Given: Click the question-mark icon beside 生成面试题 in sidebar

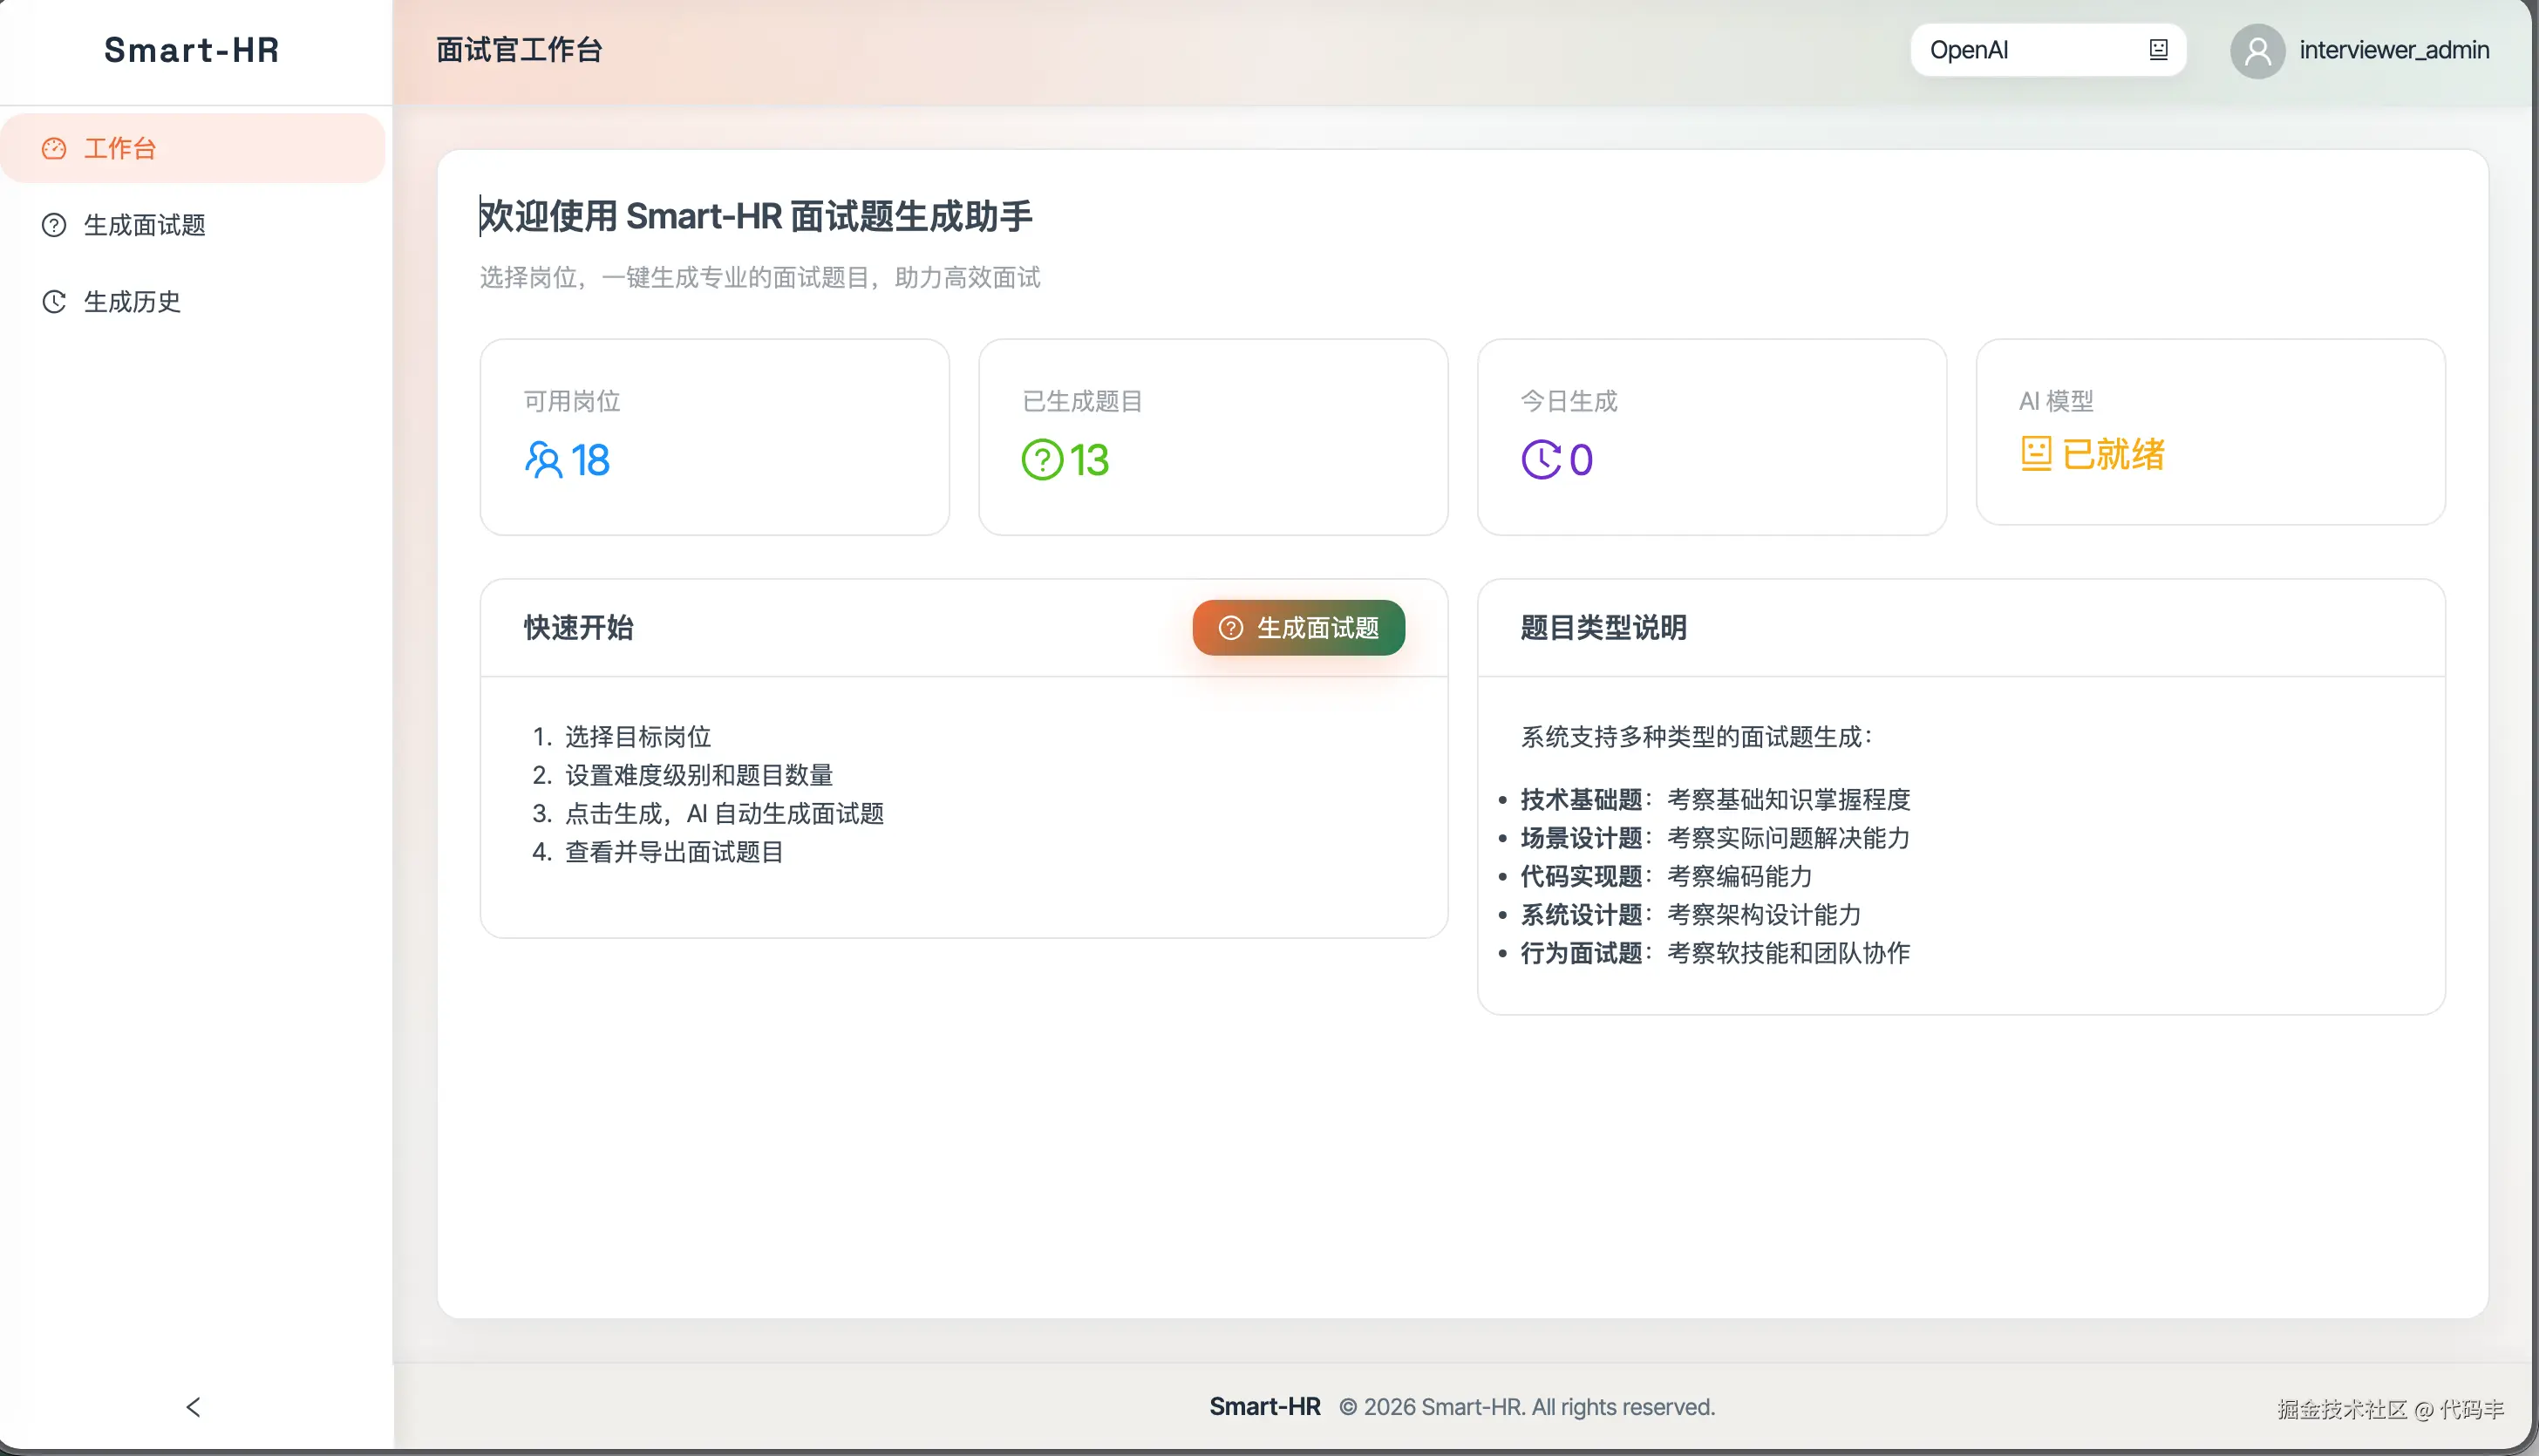Looking at the screenshot, I should click(54, 225).
